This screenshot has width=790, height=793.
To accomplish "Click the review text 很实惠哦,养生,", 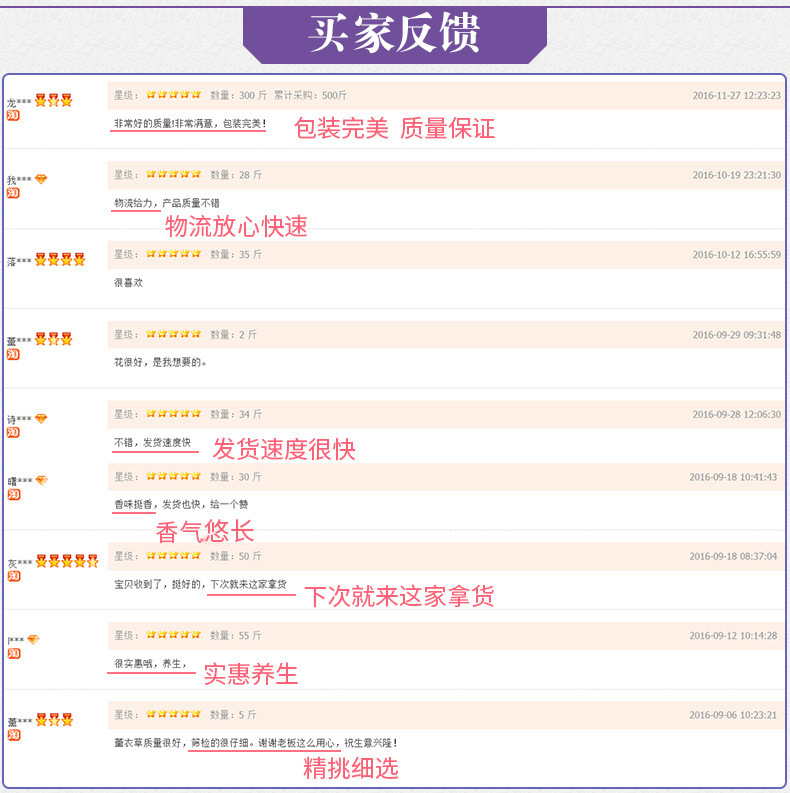I will (150, 664).
